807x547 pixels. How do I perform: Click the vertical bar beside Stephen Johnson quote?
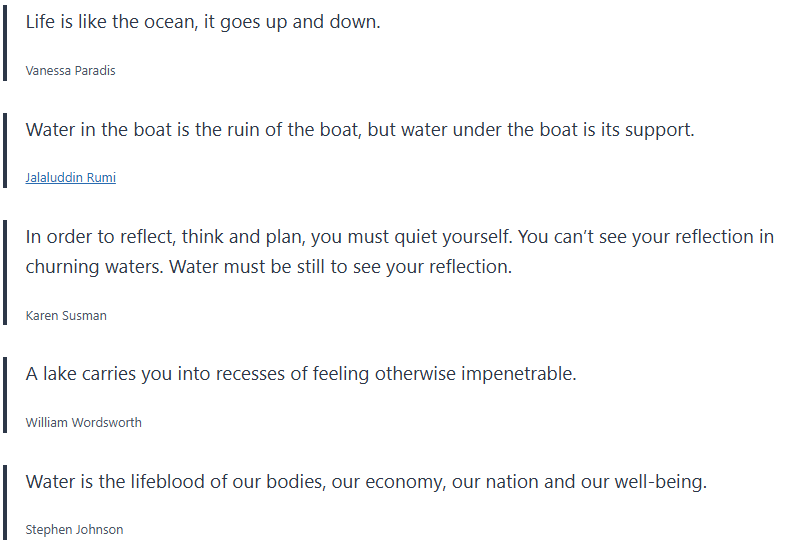tap(5, 503)
